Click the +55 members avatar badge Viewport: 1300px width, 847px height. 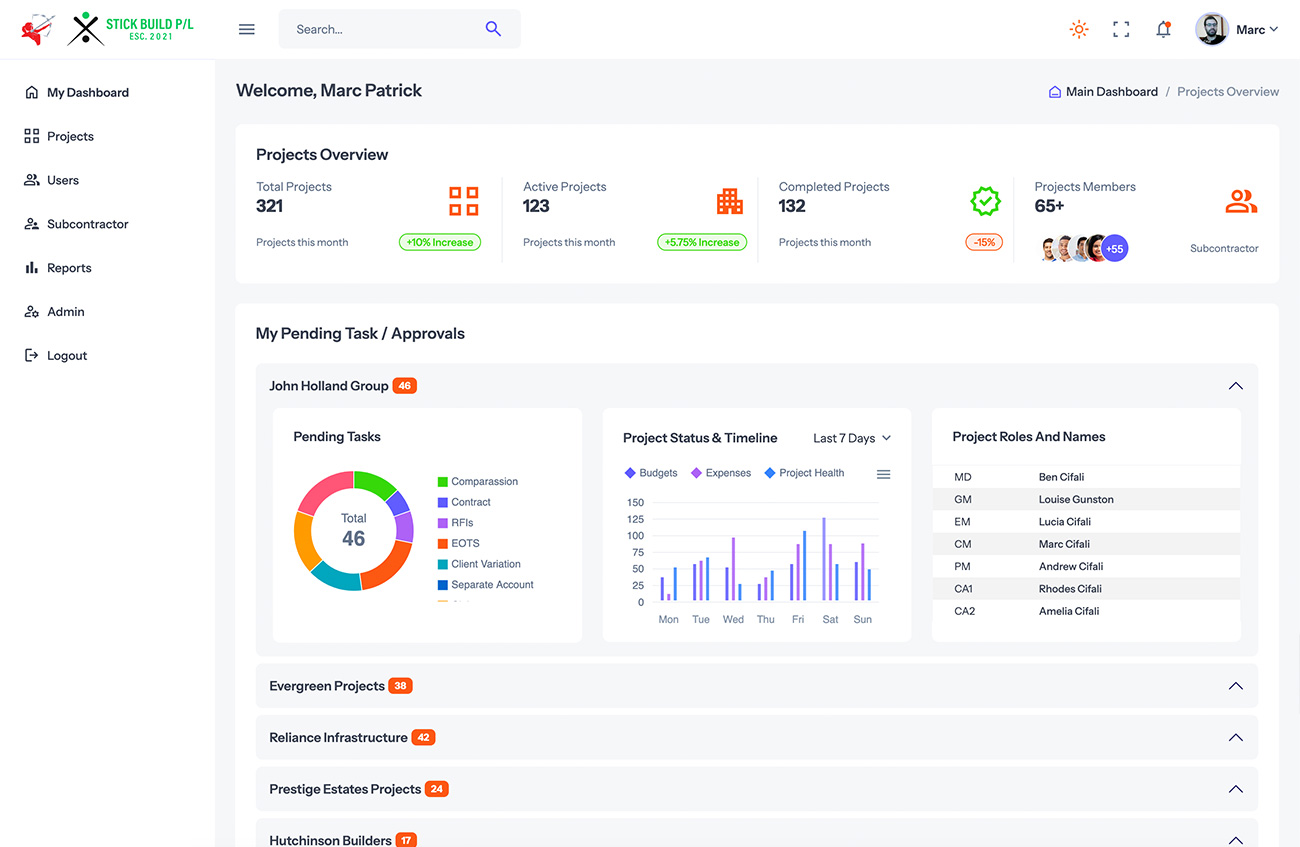1115,248
